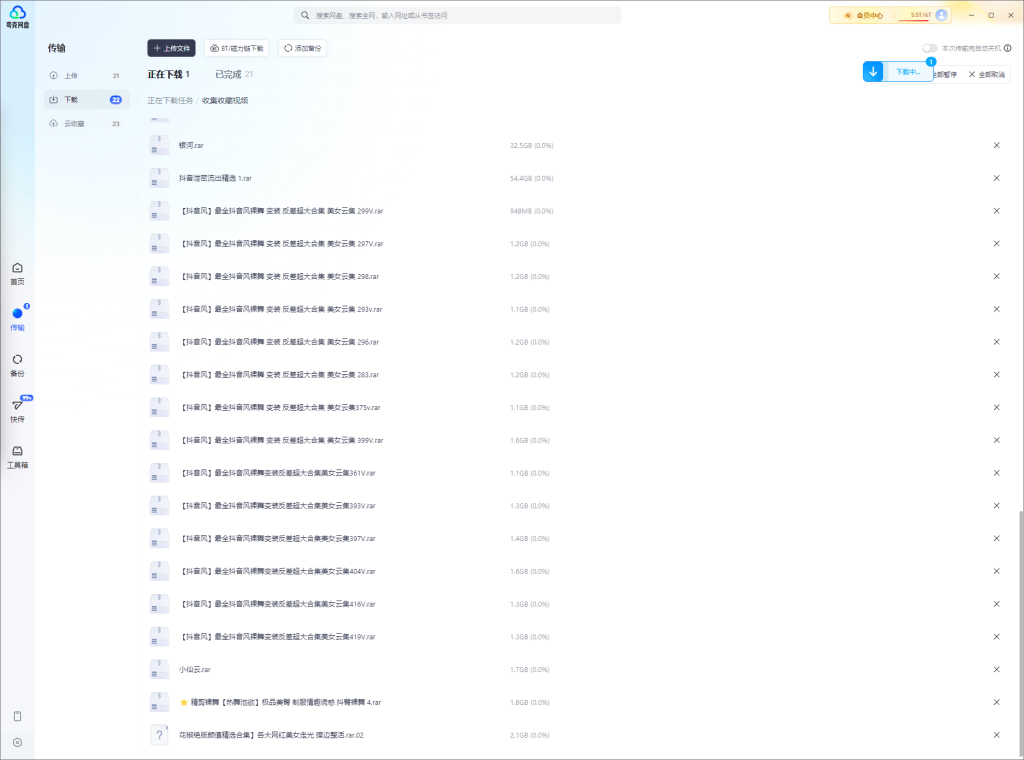Viewport: 1024px width, 760px height.
Task: Click the BT/磁力链下载 button
Action: pyautogui.click(x=236, y=48)
